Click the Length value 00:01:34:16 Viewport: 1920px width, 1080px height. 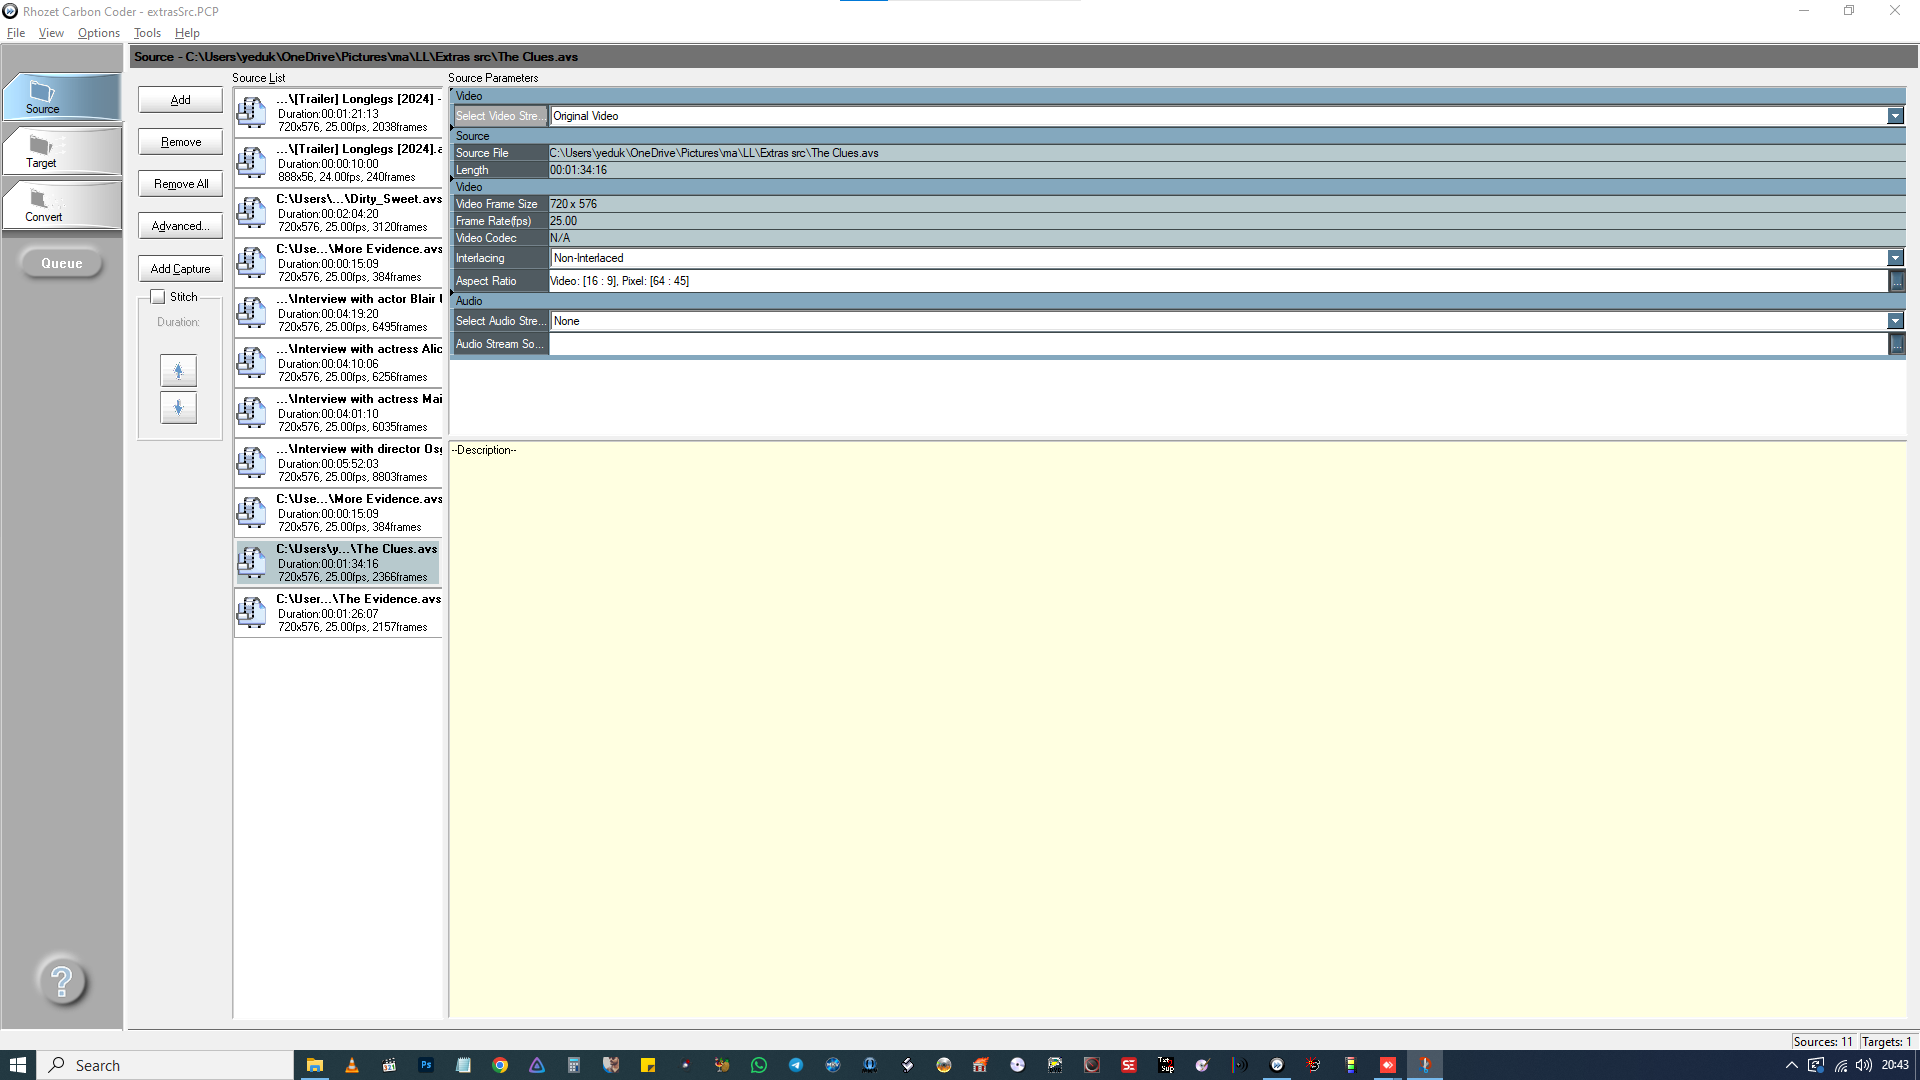(x=578, y=170)
